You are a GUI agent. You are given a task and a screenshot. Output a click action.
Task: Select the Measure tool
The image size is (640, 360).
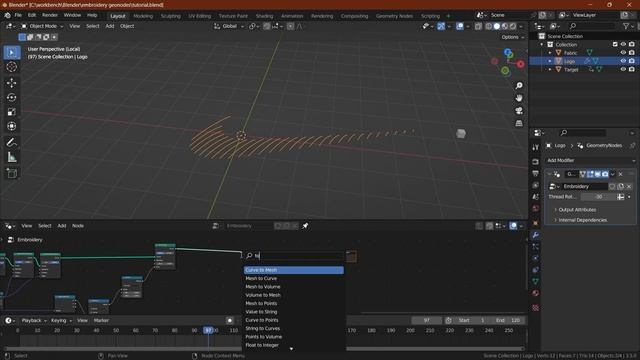coord(11,157)
